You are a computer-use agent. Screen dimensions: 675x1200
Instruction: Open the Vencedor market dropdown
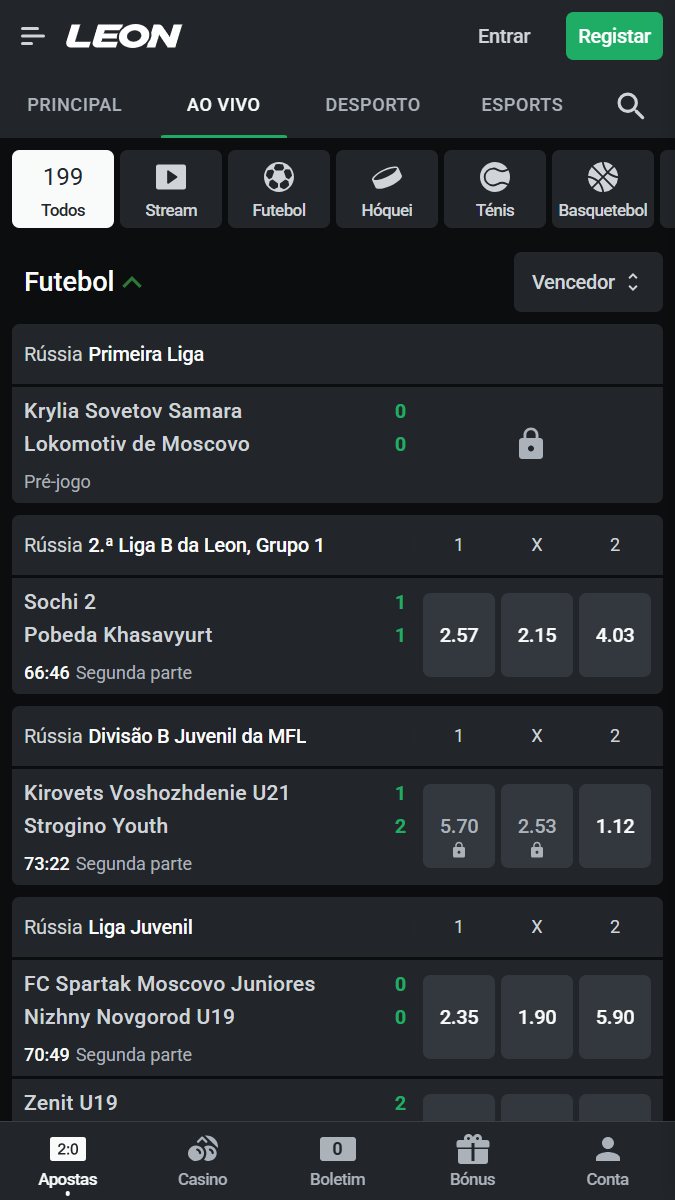tap(588, 282)
